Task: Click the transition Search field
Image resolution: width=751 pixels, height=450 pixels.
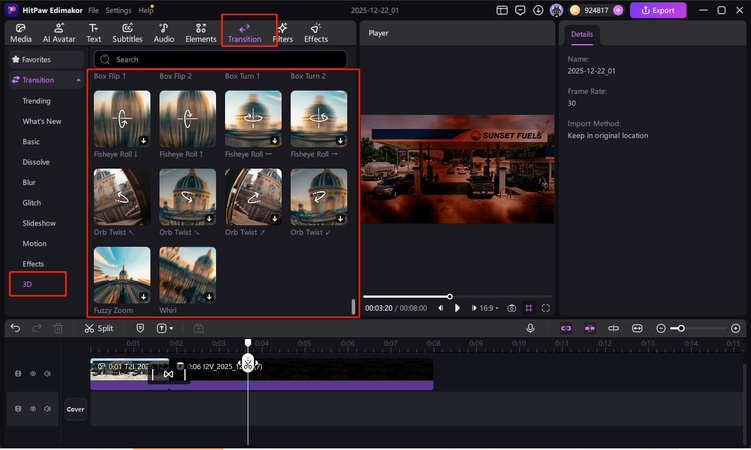Action: pos(220,59)
